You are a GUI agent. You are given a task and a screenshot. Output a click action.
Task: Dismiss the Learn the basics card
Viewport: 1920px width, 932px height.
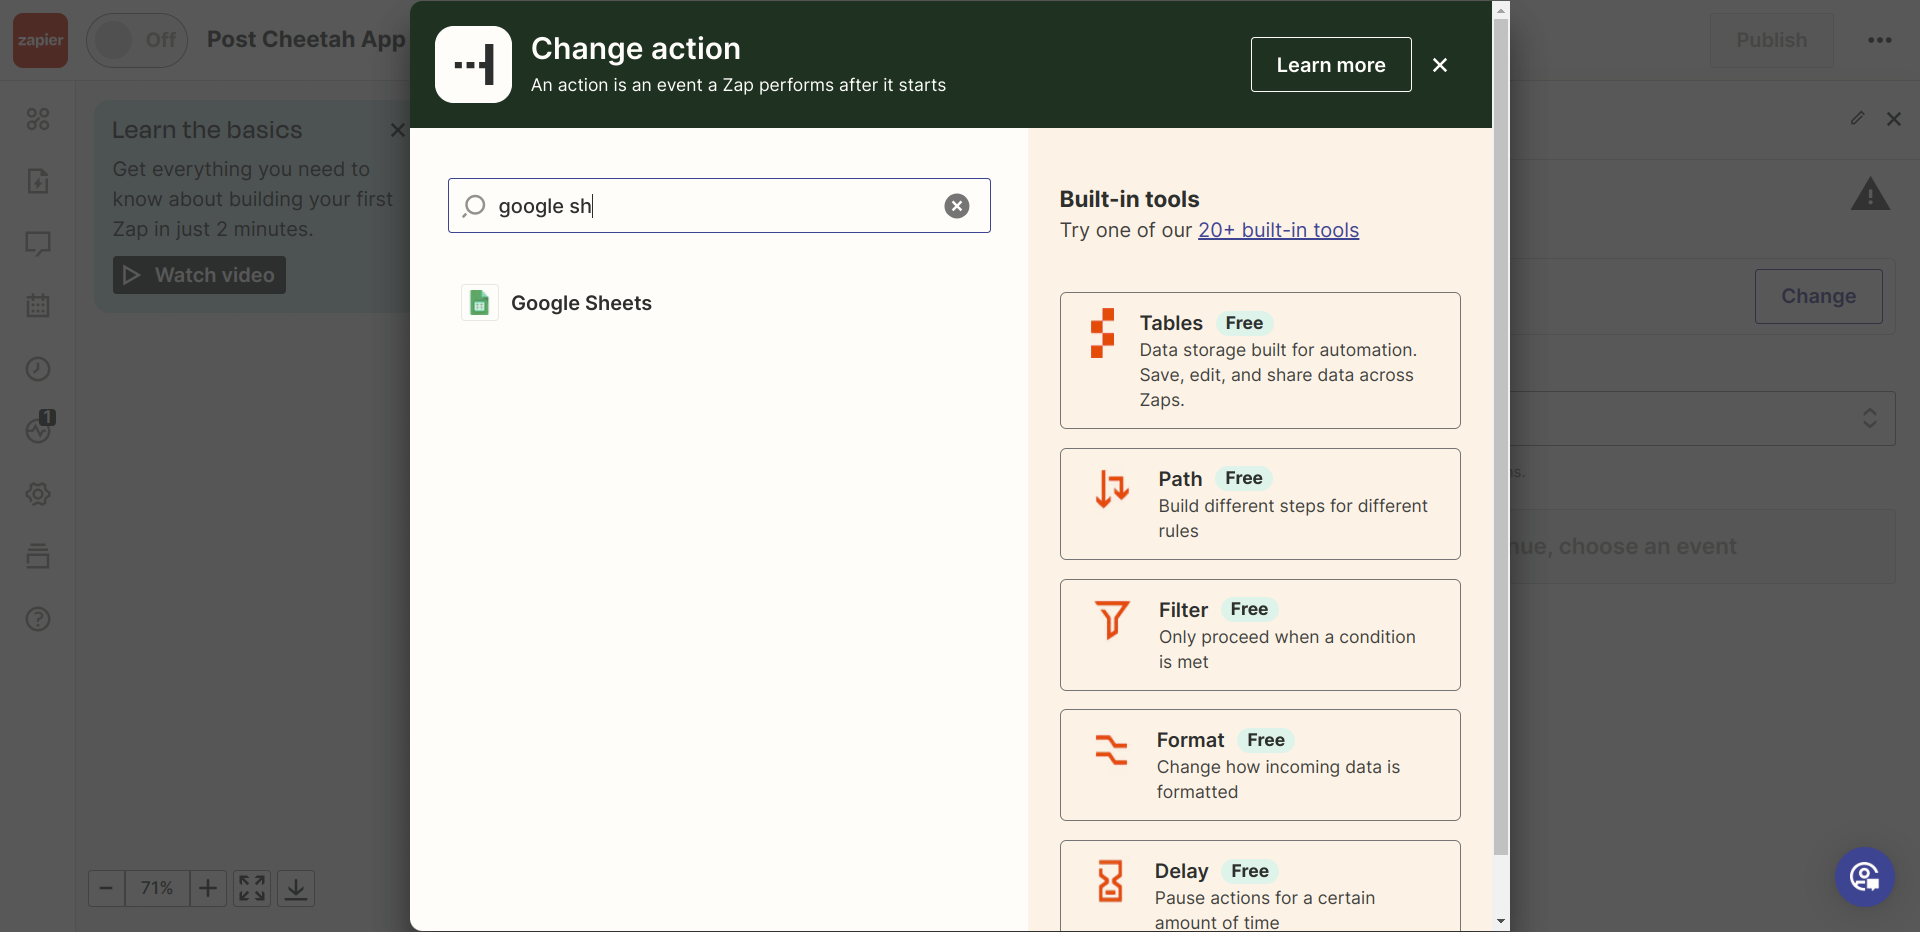click(x=397, y=130)
